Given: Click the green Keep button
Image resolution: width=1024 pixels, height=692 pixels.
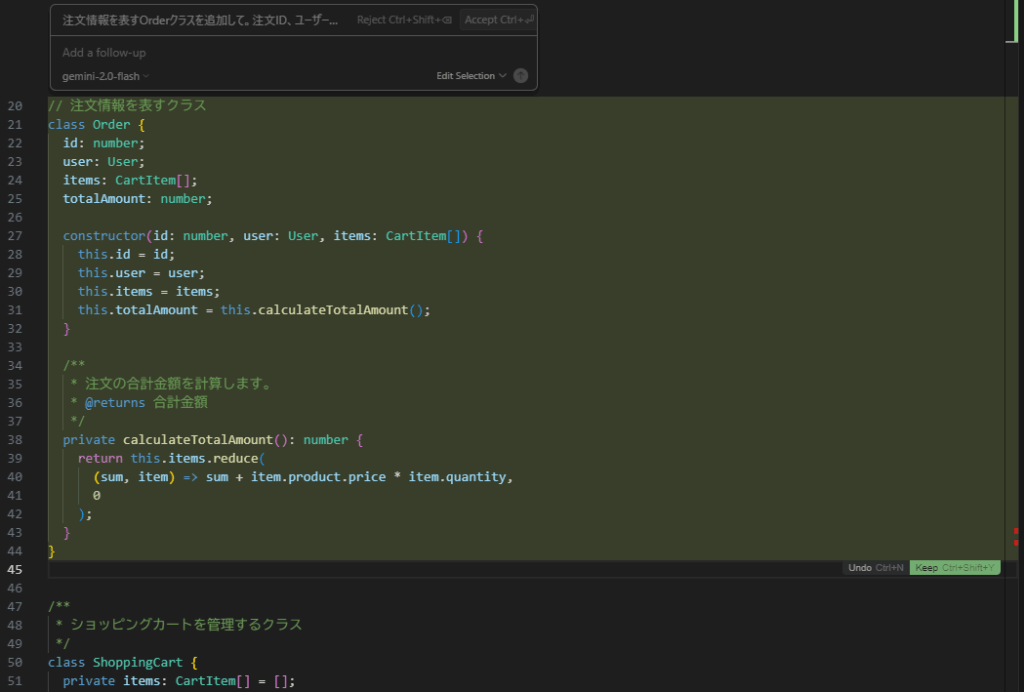Looking at the screenshot, I should point(954,568).
